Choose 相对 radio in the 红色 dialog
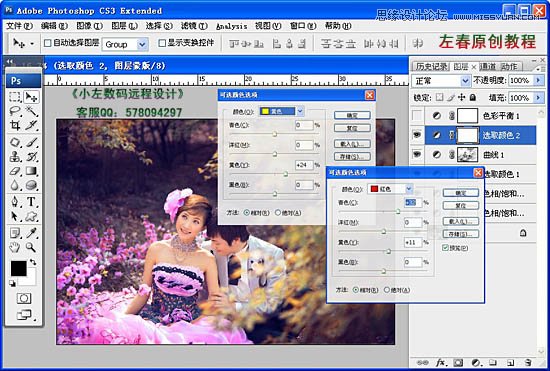Viewport: 550px width, 371px height. [356, 290]
